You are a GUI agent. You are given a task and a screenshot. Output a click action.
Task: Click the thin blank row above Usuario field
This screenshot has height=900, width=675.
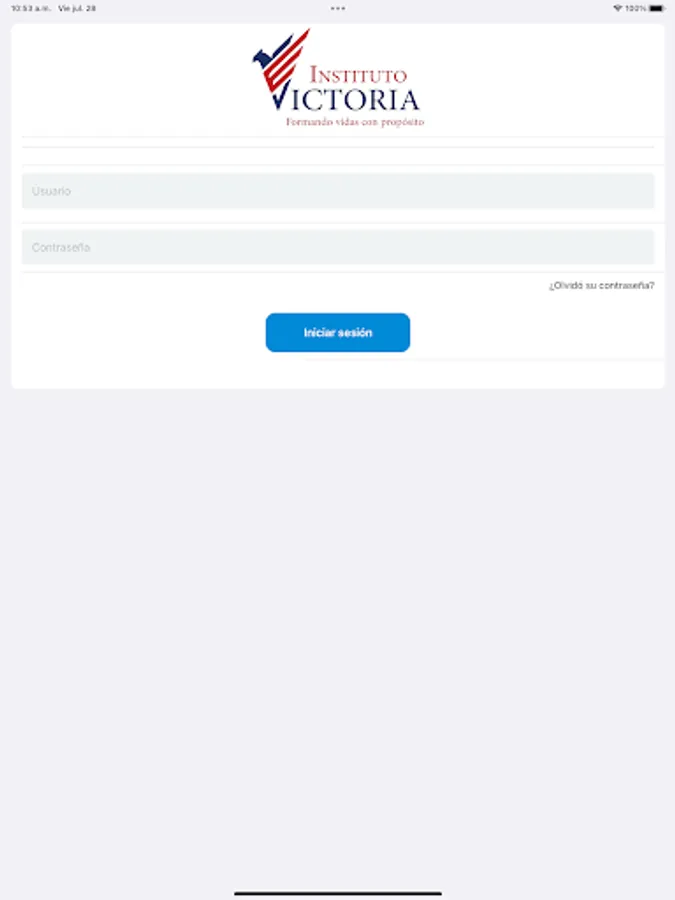click(338, 156)
